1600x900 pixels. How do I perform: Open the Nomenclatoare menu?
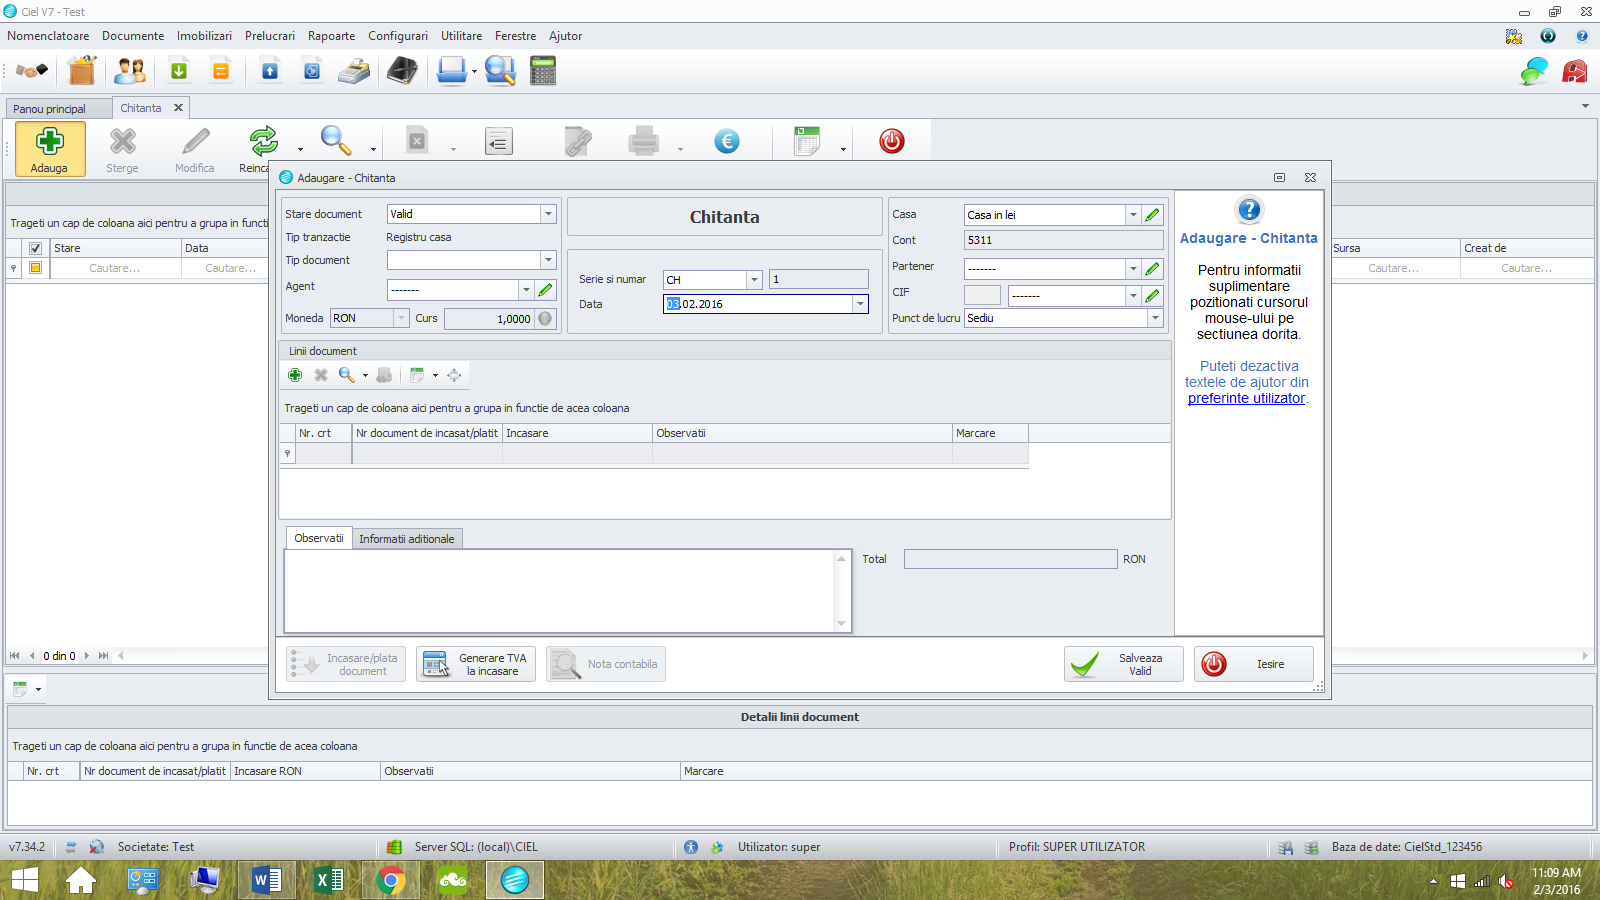48,36
